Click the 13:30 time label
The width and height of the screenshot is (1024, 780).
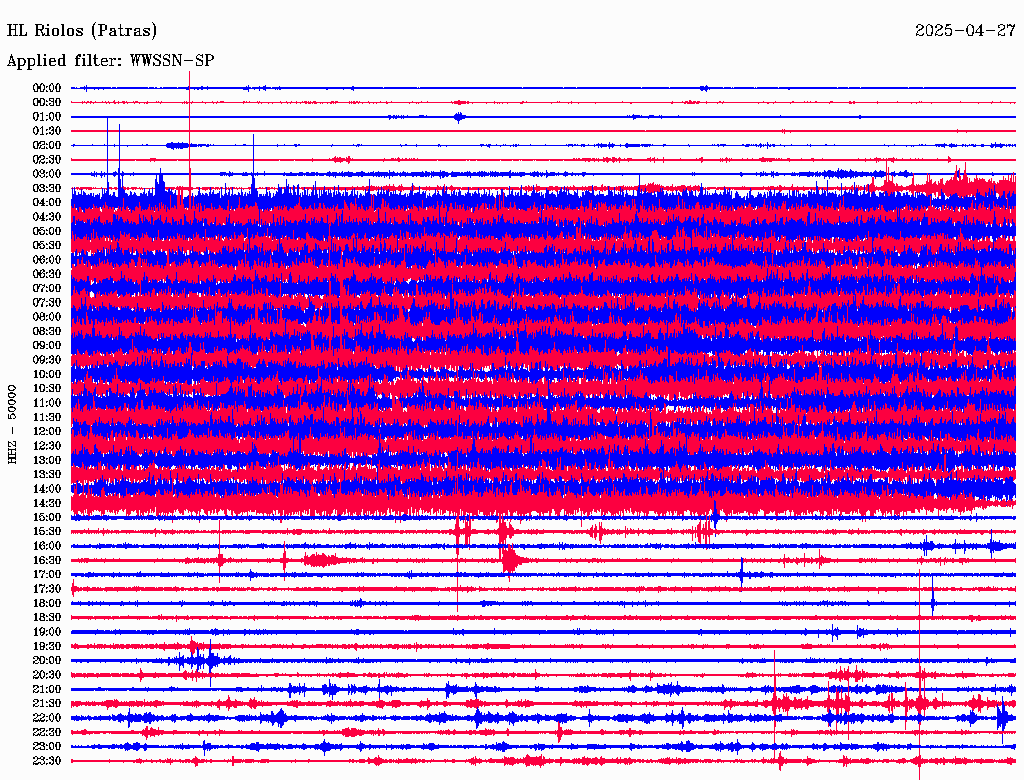(x=47, y=475)
